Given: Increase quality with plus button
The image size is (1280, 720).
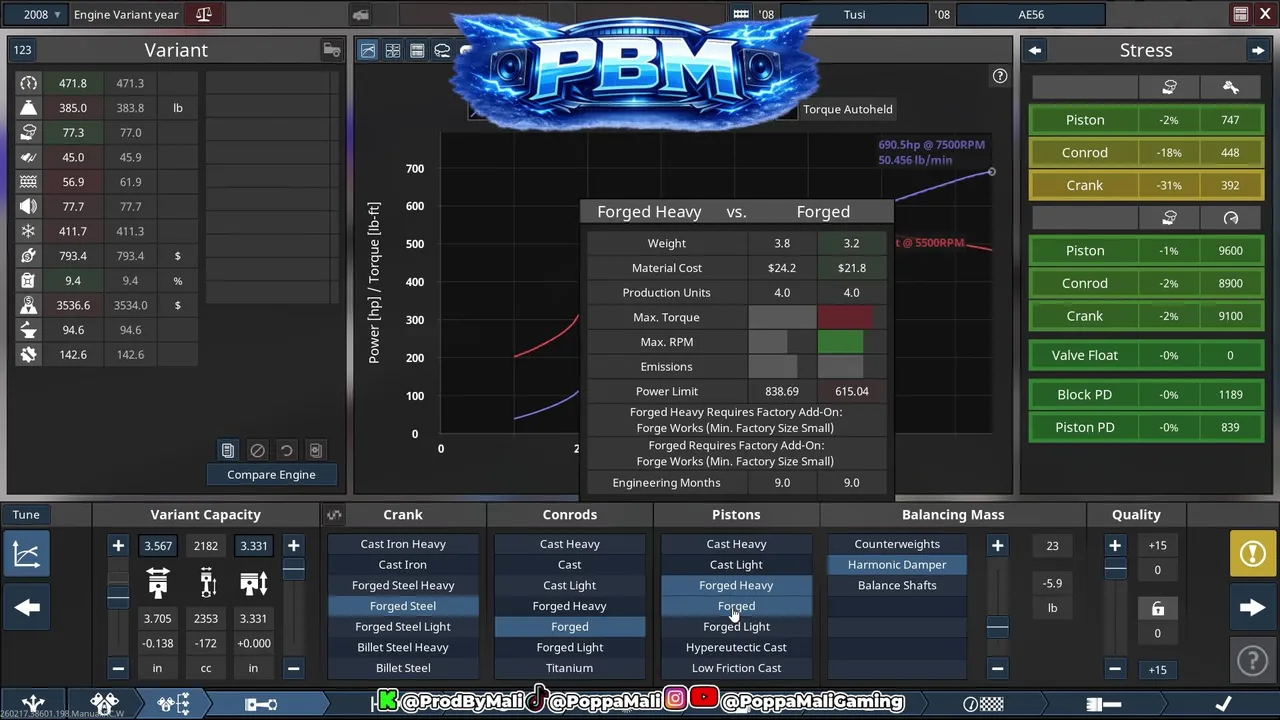Looking at the screenshot, I should point(1115,546).
